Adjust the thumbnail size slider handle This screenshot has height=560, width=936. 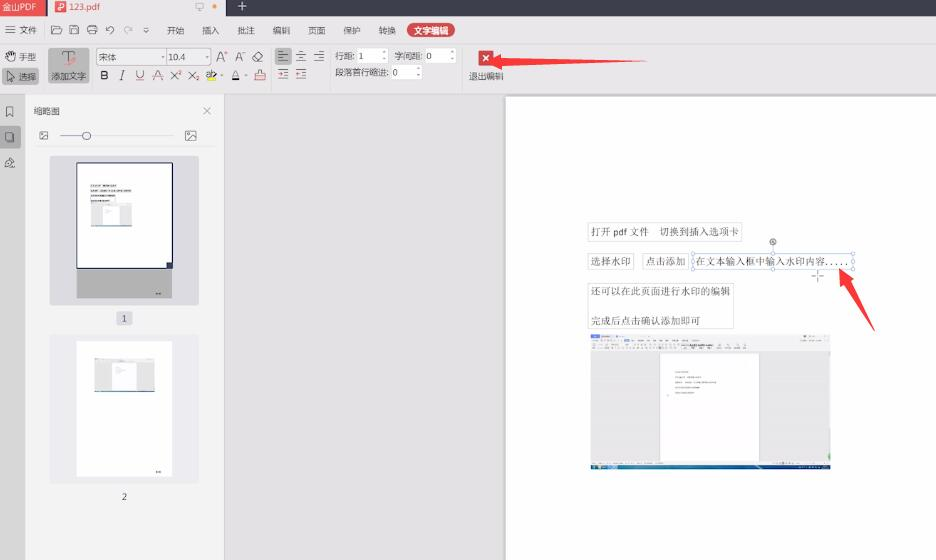[87, 136]
